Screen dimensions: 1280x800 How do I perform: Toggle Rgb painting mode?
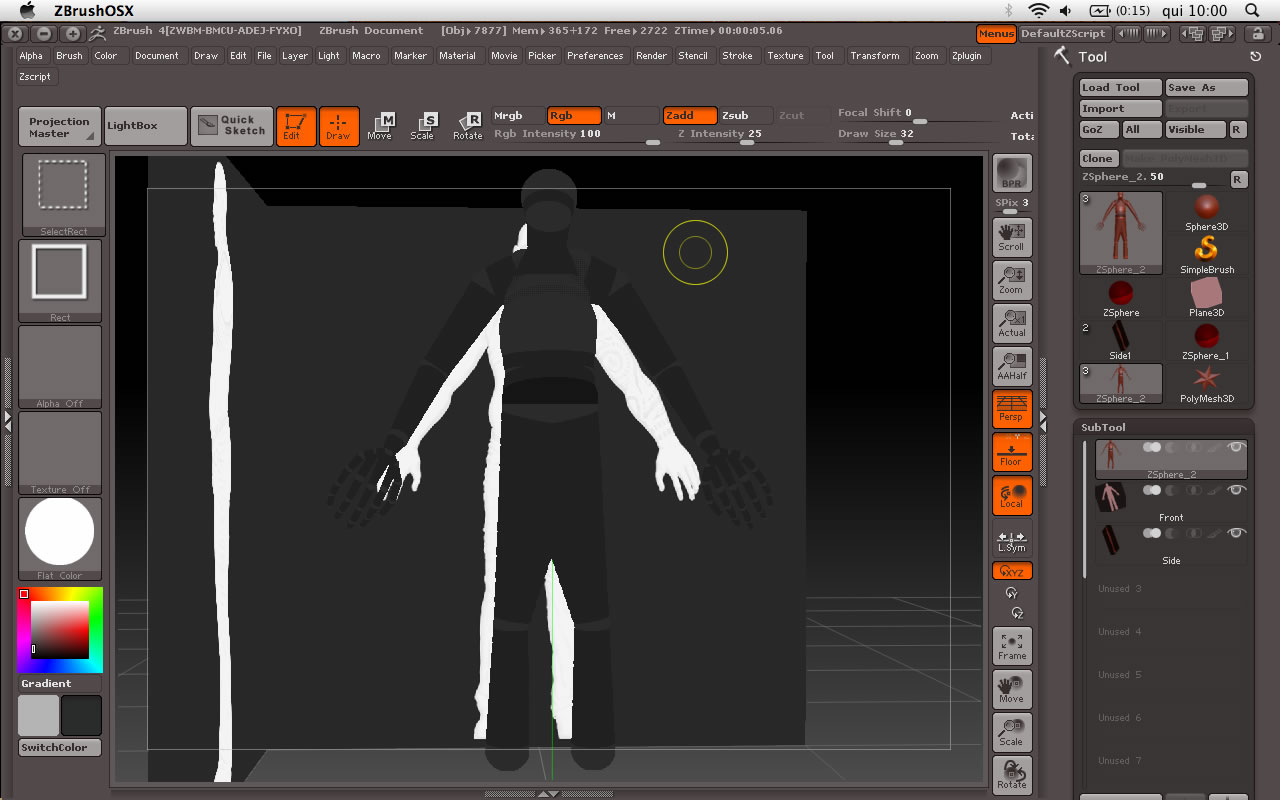pyautogui.click(x=574, y=116)
